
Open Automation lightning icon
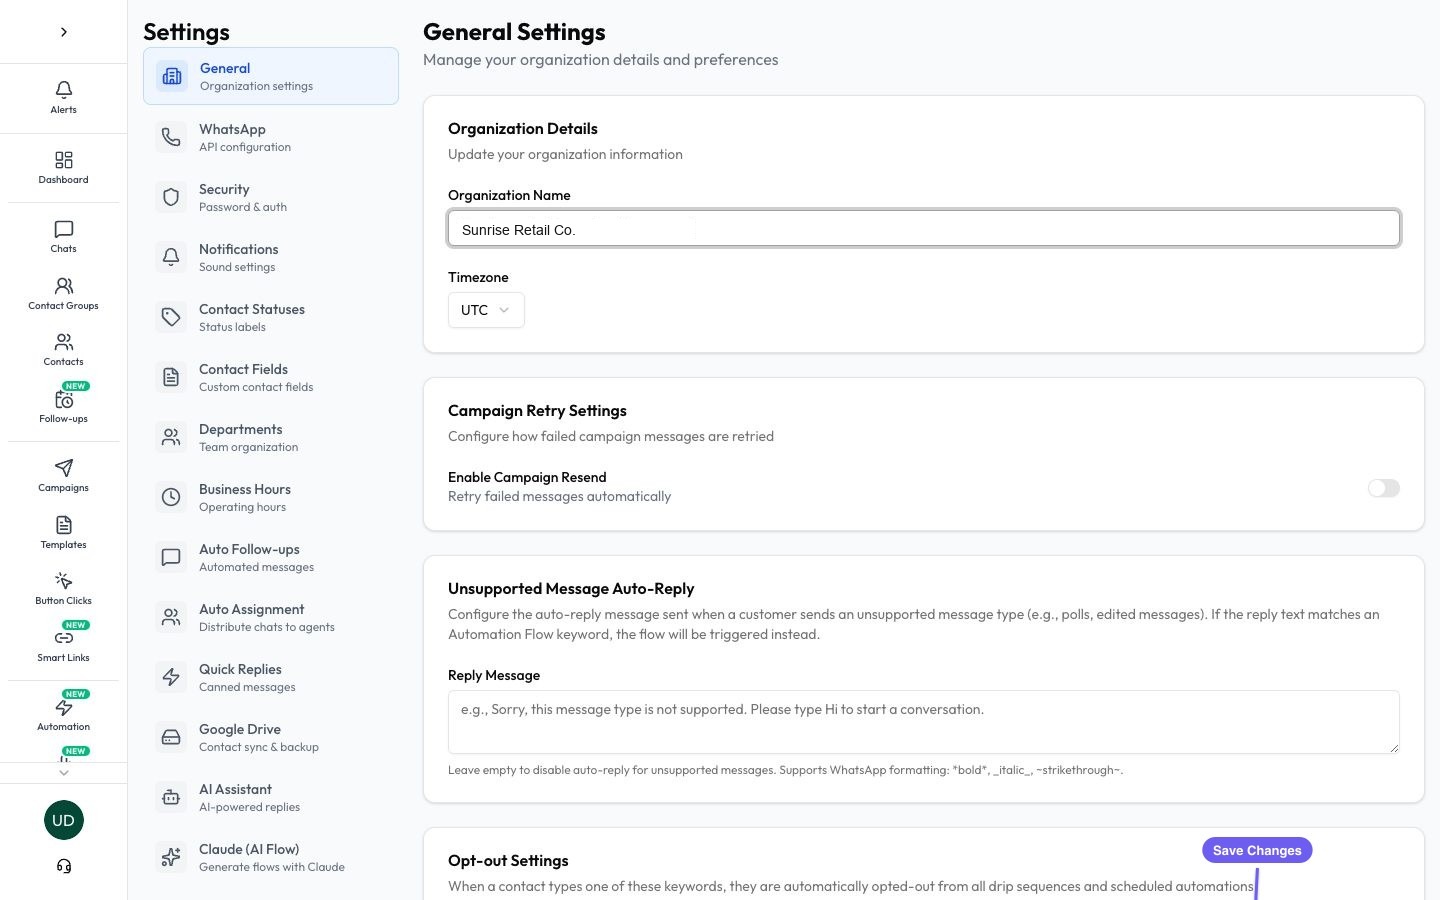tap(63, 707)
